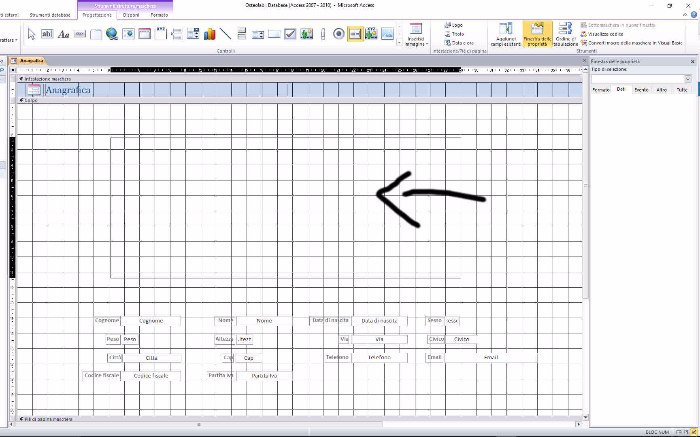Choose the Web Browser control
The image size is (700, 437).
pyautogui.click(x=128, y=34)
